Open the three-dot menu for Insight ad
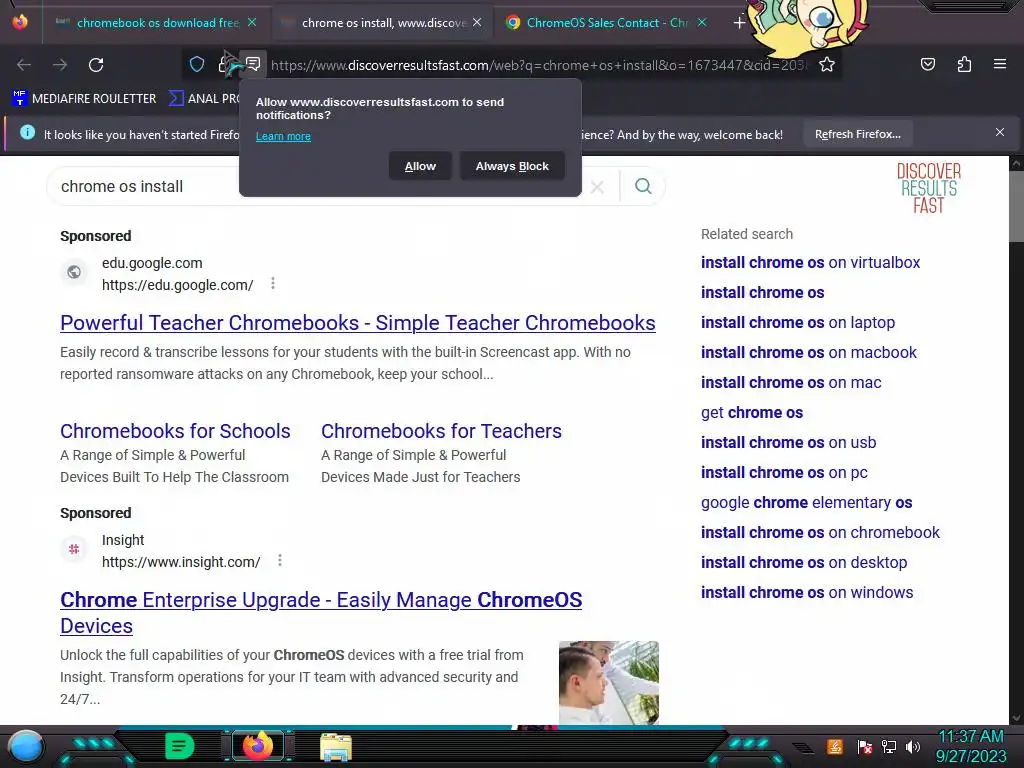 [280, 560]
